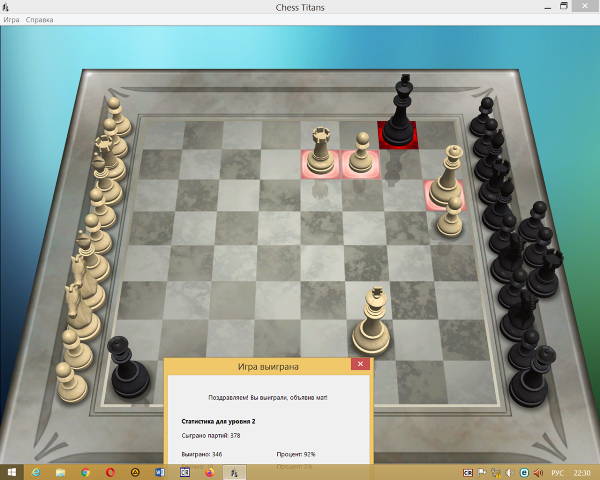Switch the РУС keyboard language indicator
600x480 pixels.
[x=558, y=472]
